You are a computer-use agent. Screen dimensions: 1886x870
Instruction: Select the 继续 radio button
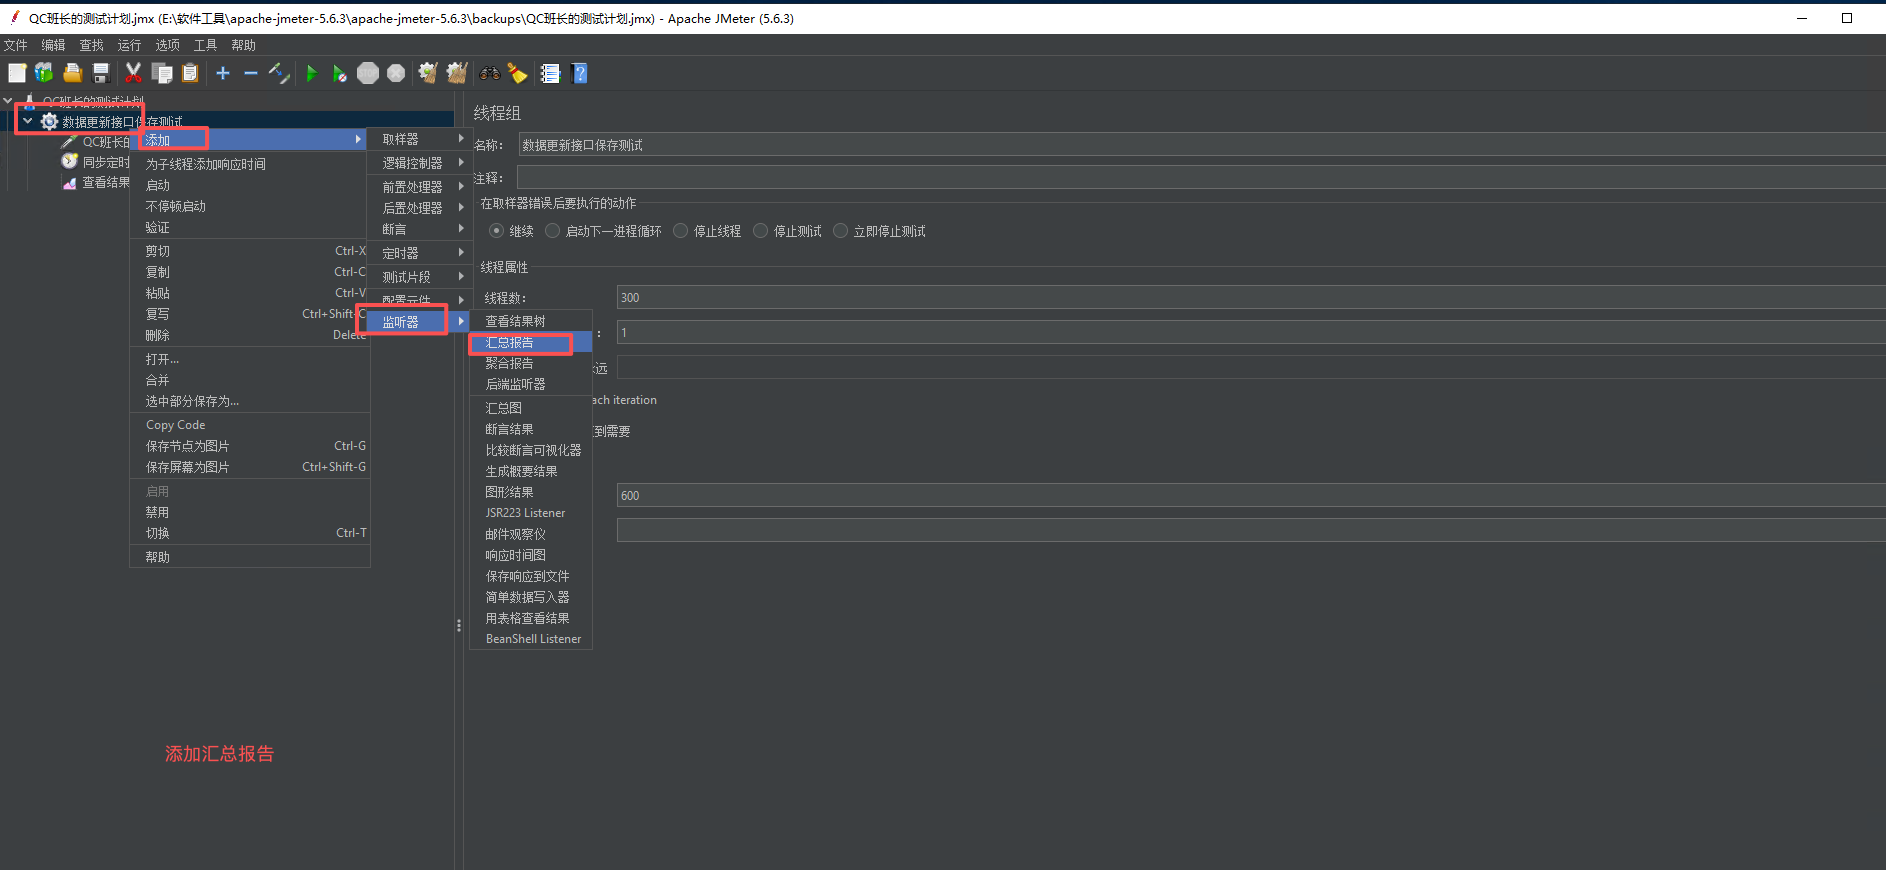[x=496, y=231]
